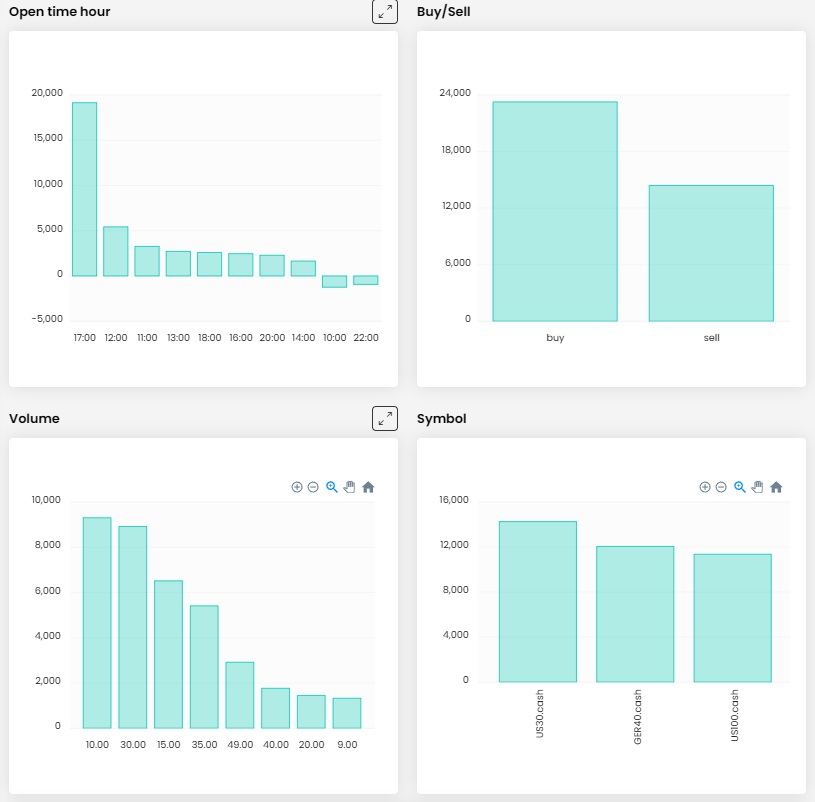This screenshot has height=802, width=815.
Task: Zoom out on the Volume chart
Action: [x=313, y=487]
